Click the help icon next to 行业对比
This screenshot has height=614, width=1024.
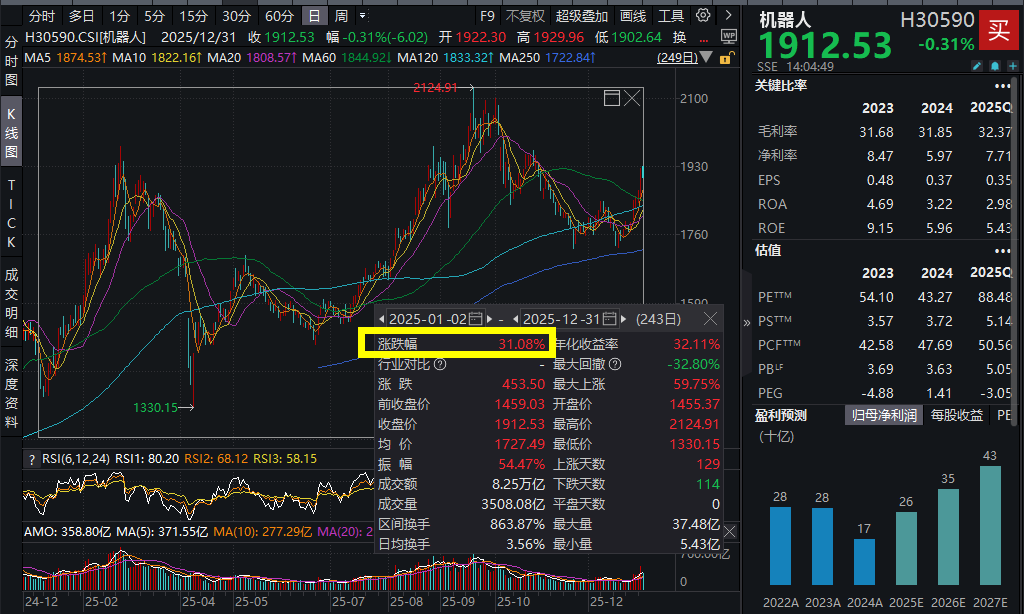(x=440, y=365)
